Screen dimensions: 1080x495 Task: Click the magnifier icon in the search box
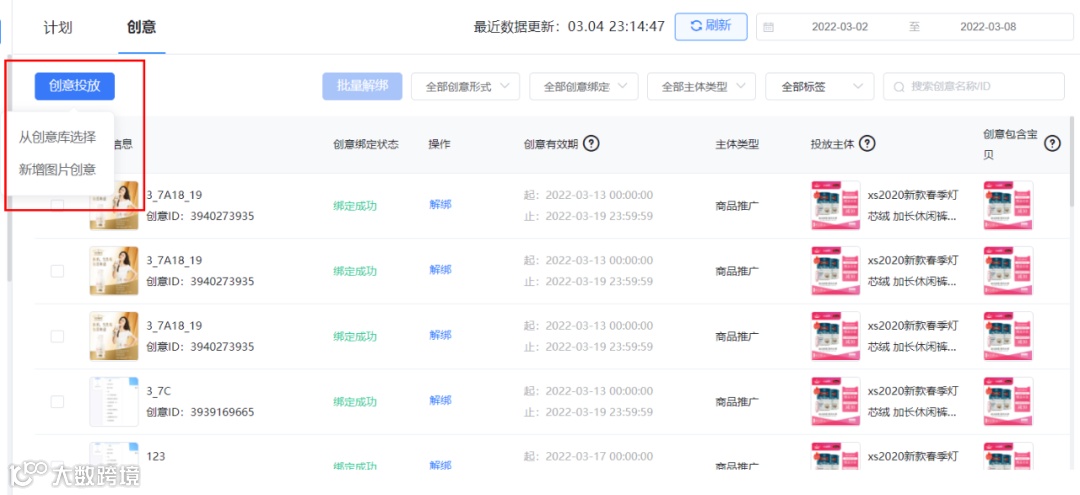coord(898,87)
